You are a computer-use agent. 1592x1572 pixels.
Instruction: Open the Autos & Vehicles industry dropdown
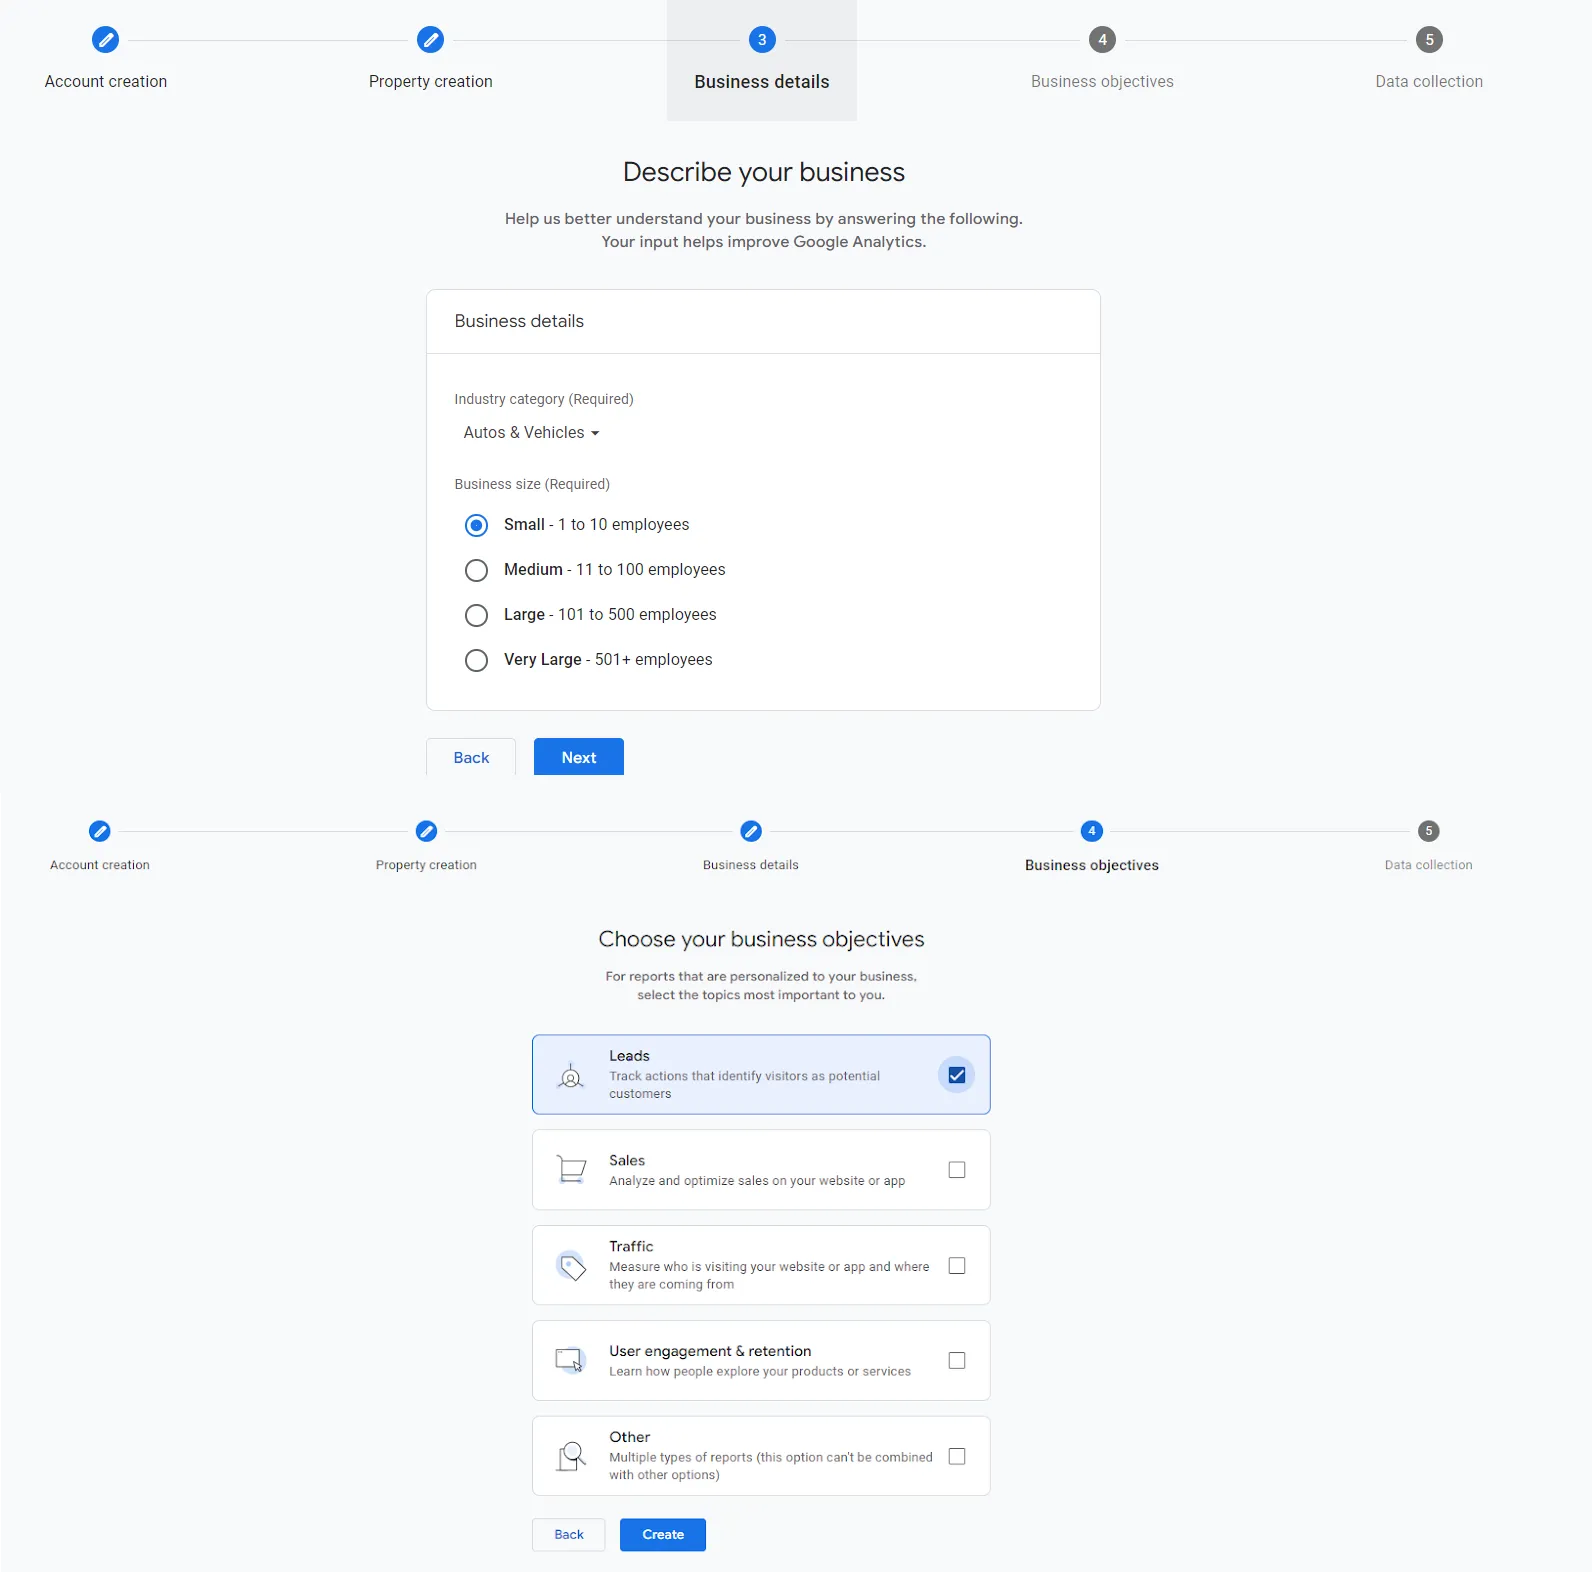(x=531, y=433)
